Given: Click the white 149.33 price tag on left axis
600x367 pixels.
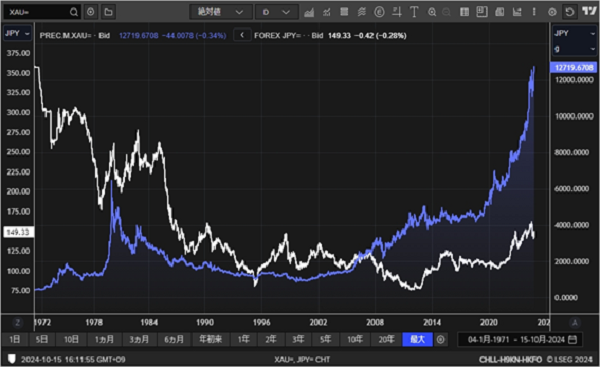Looking at the screenshot, I should click(18, 232).
